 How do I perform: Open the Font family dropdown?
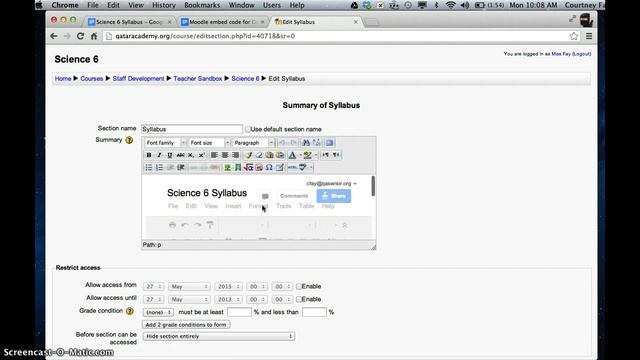[165, 142]
